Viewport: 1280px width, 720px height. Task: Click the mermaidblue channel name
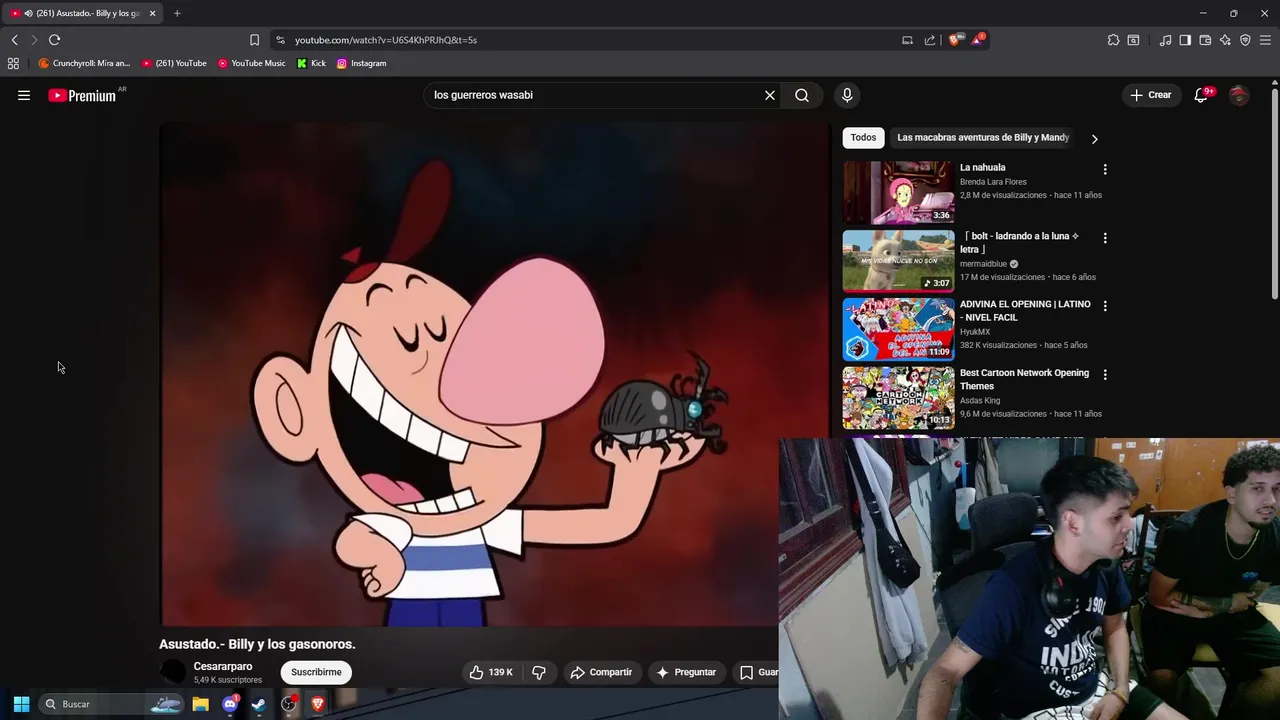click(x=983, y=264)
